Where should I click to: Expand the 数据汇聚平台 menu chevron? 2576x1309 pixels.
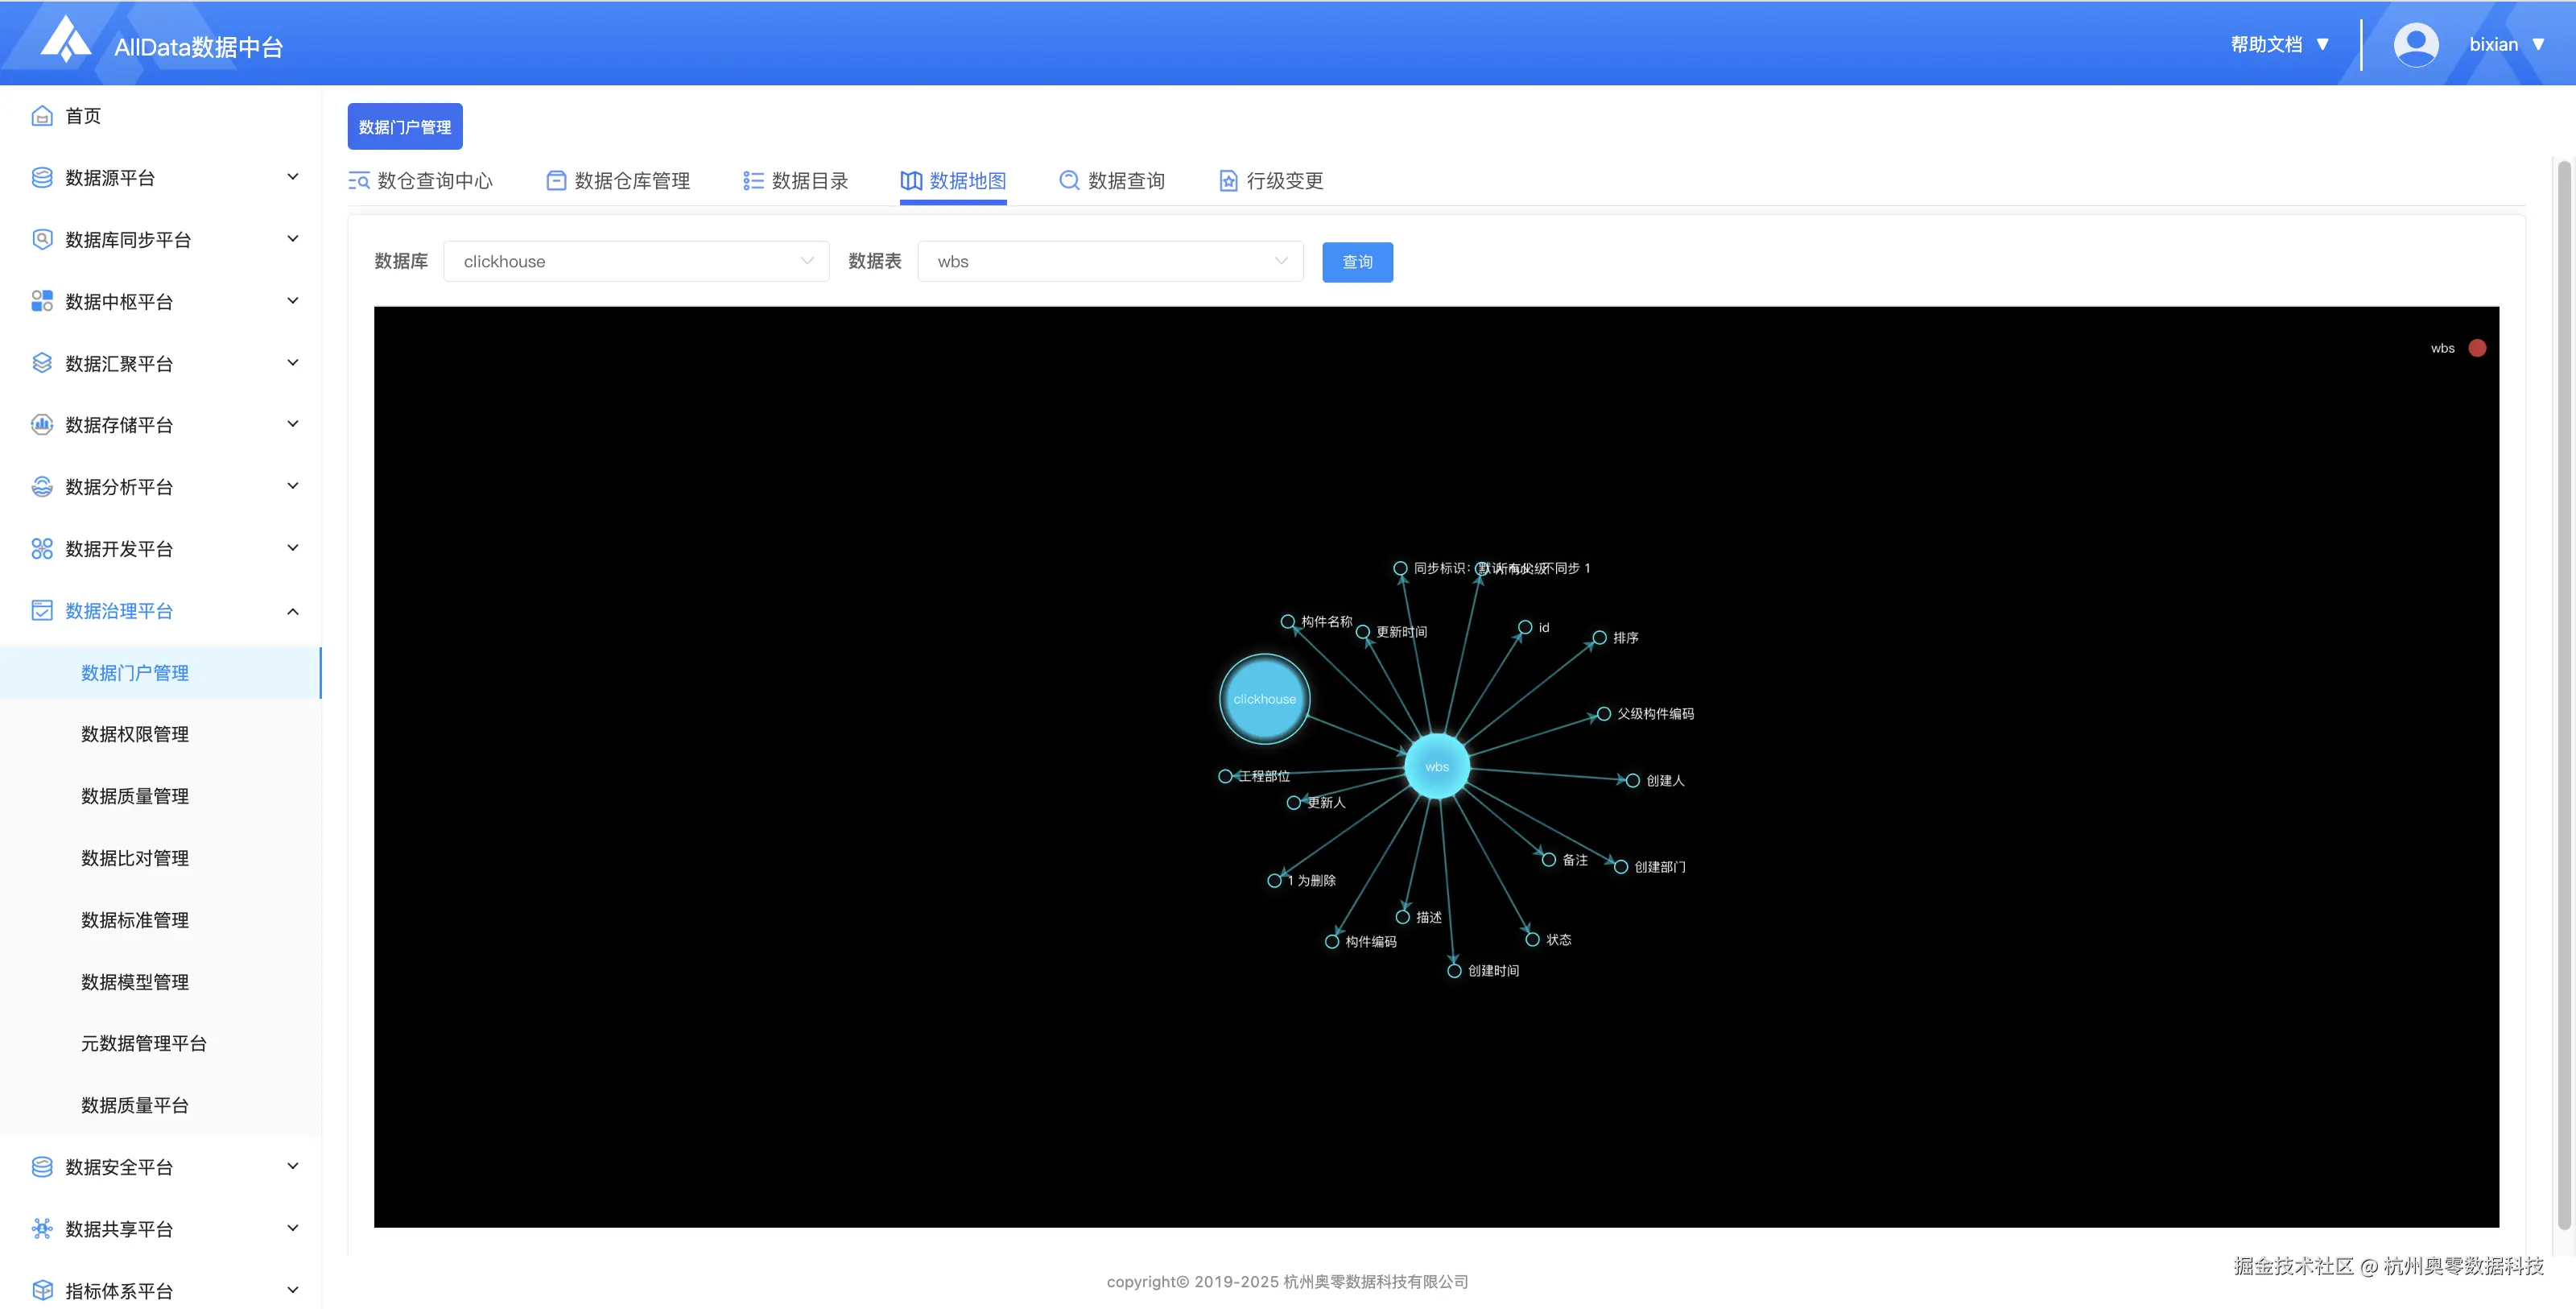click(293, 363)
